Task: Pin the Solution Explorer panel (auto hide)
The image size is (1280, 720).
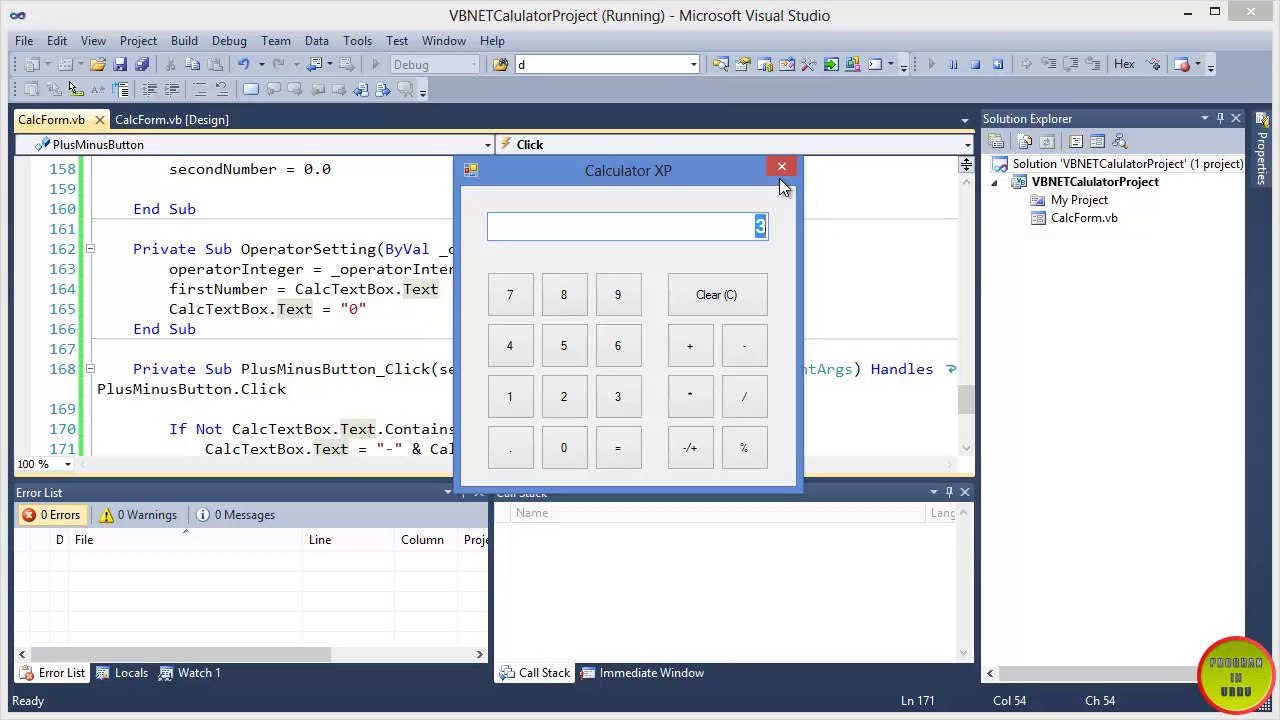Action: [x=1220, y=118]
